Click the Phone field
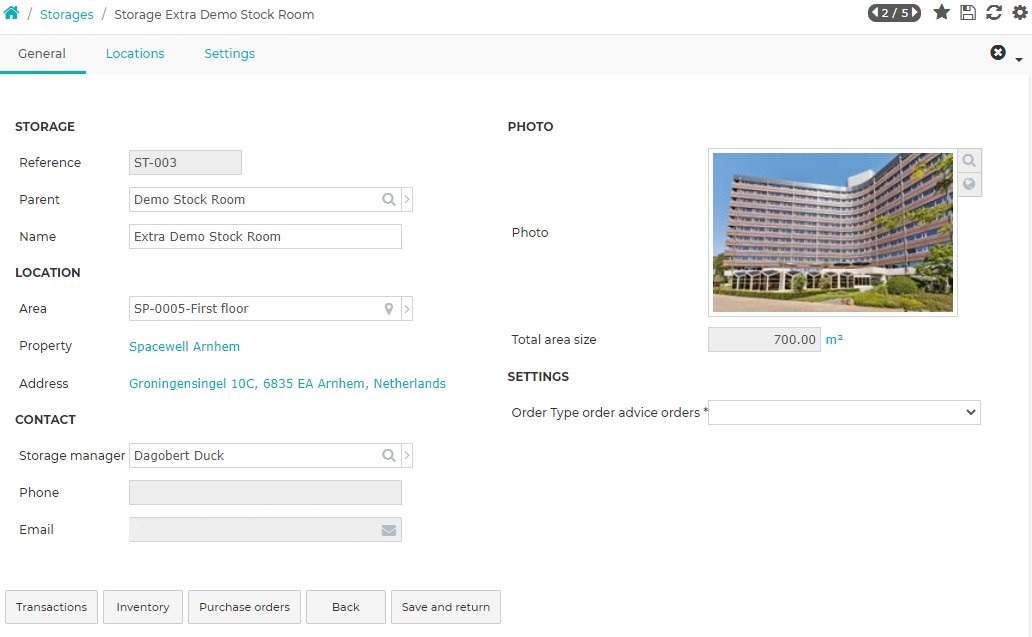The height and width of the screenshot is (637, 1032). pos(265,492)
